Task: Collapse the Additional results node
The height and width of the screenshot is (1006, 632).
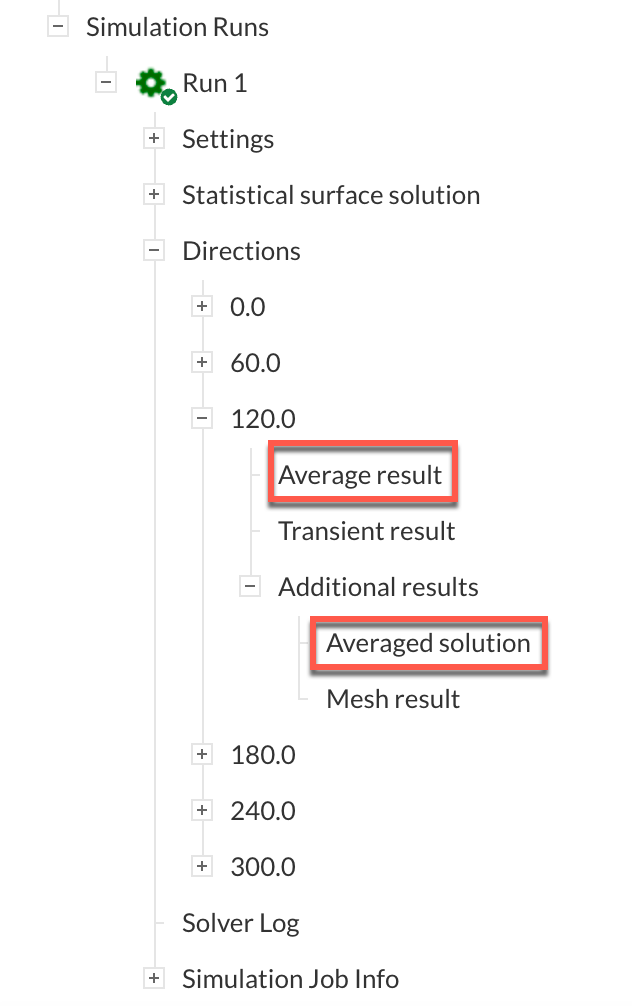Action: coord(251,587)
